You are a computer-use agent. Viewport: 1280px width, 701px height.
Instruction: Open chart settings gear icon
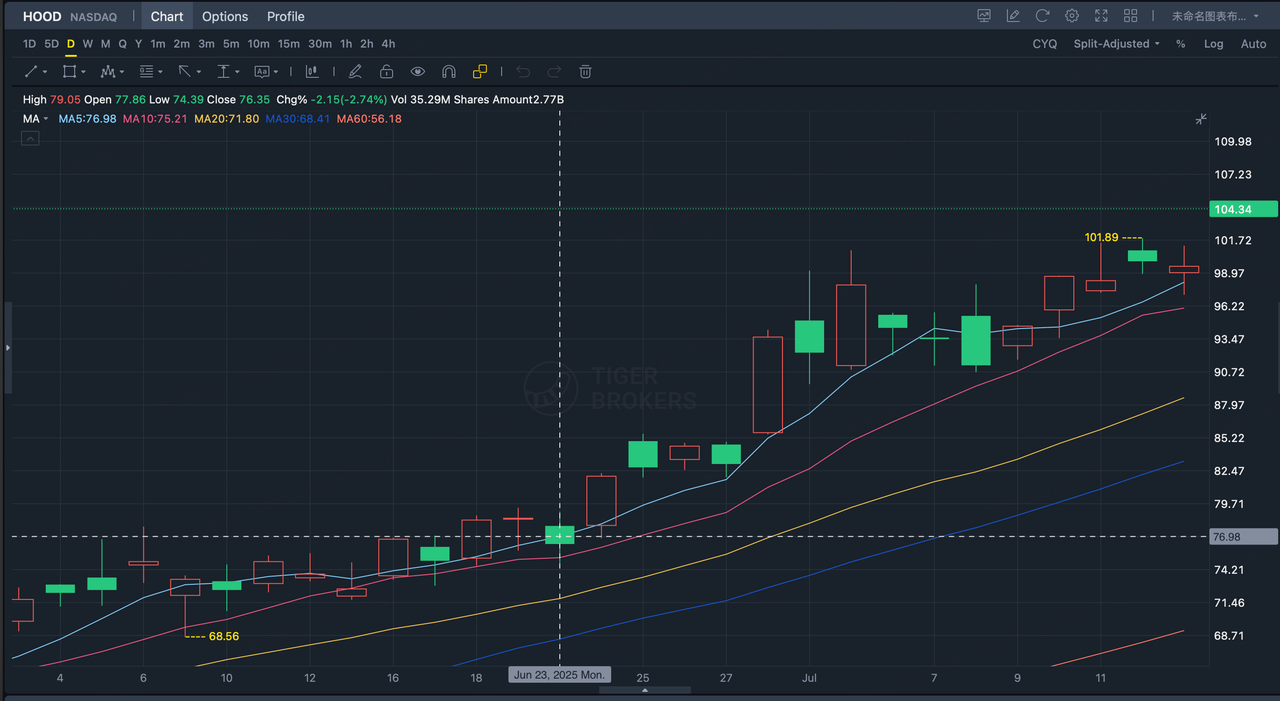pyautogui.click(x=1072, y=16)
